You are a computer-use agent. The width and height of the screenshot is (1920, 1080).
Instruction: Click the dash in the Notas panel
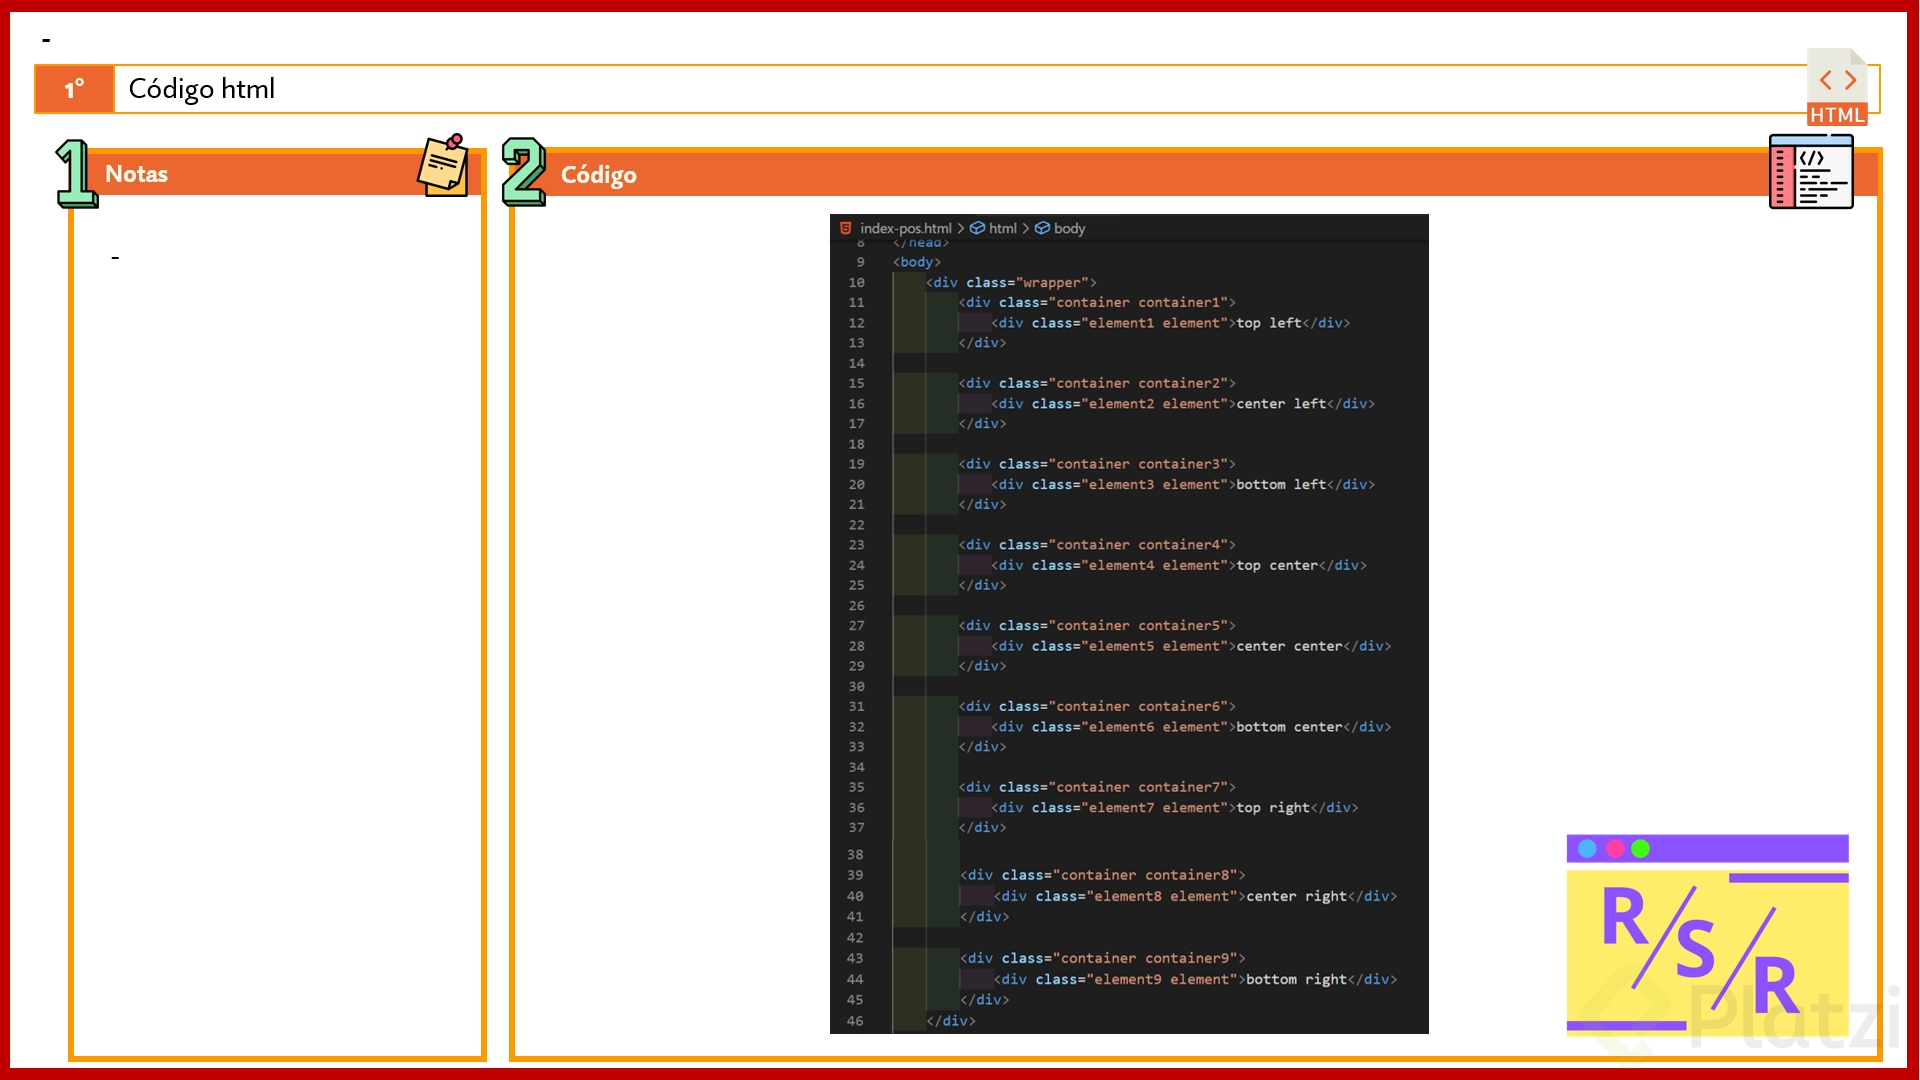pos(115,258)
